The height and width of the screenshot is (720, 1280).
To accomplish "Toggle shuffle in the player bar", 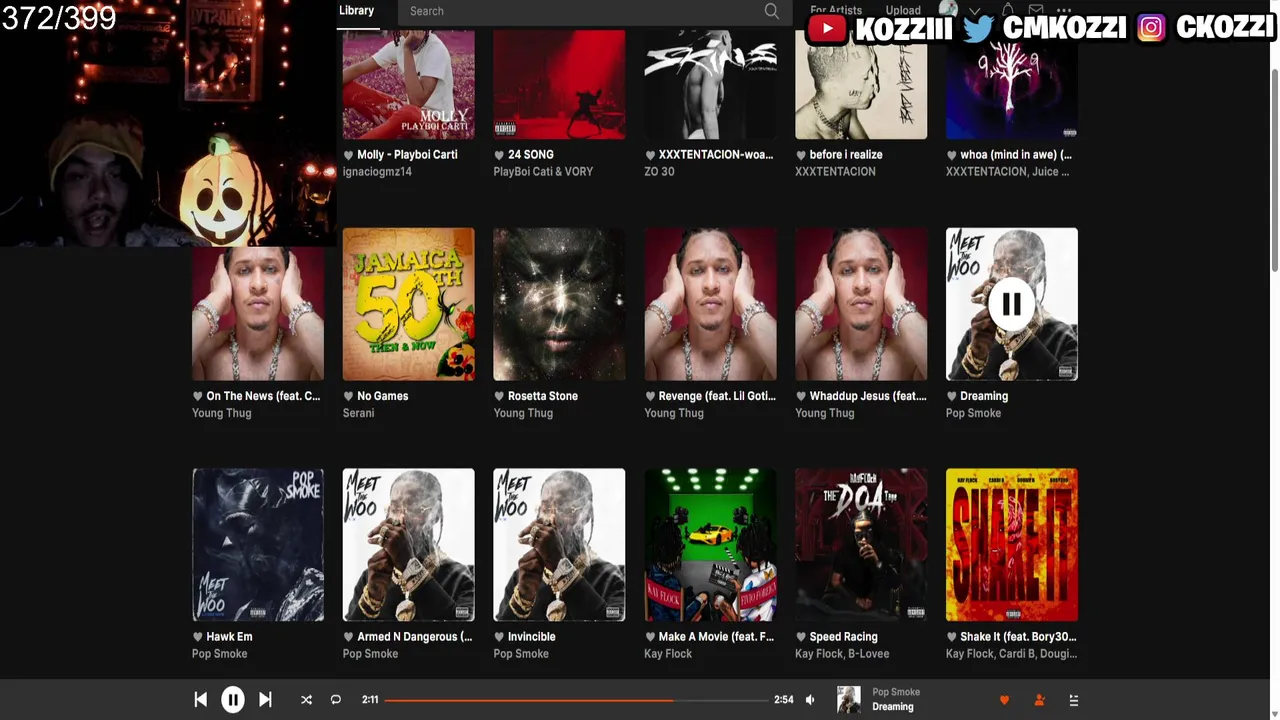I will (x=306, y=700).
